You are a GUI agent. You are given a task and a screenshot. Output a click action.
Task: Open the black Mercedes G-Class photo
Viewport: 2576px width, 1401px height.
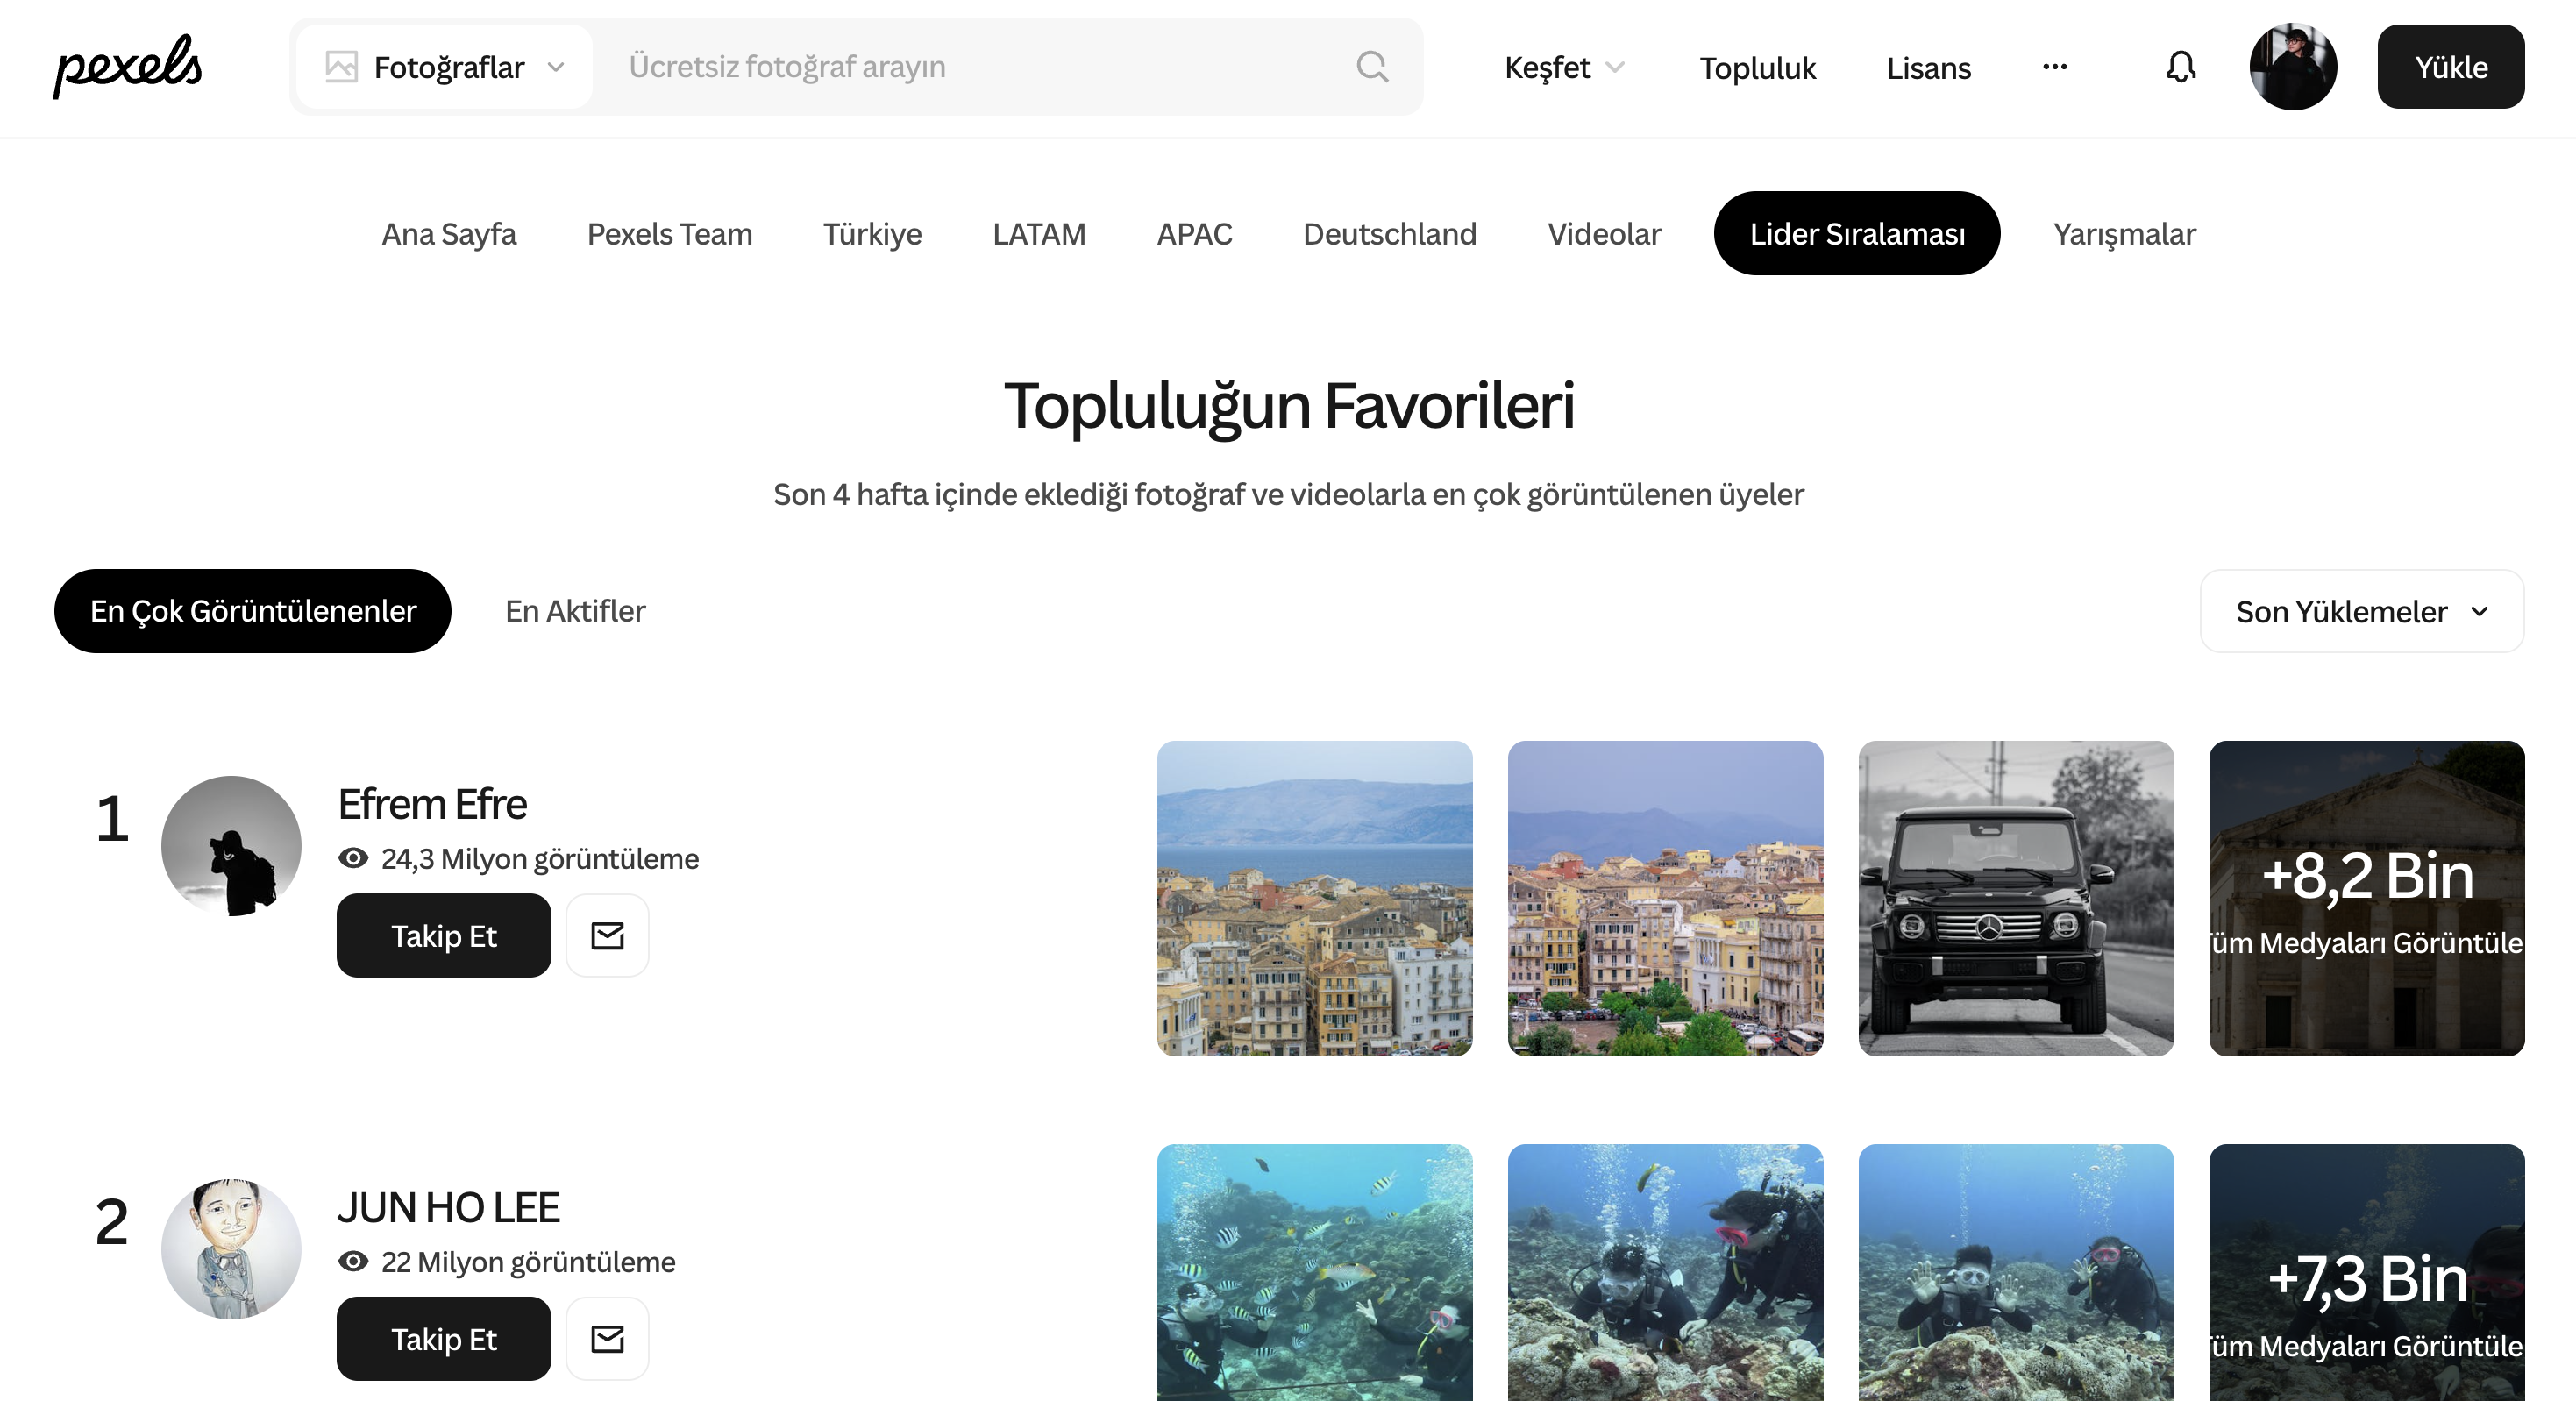[x=2015, y=898]
